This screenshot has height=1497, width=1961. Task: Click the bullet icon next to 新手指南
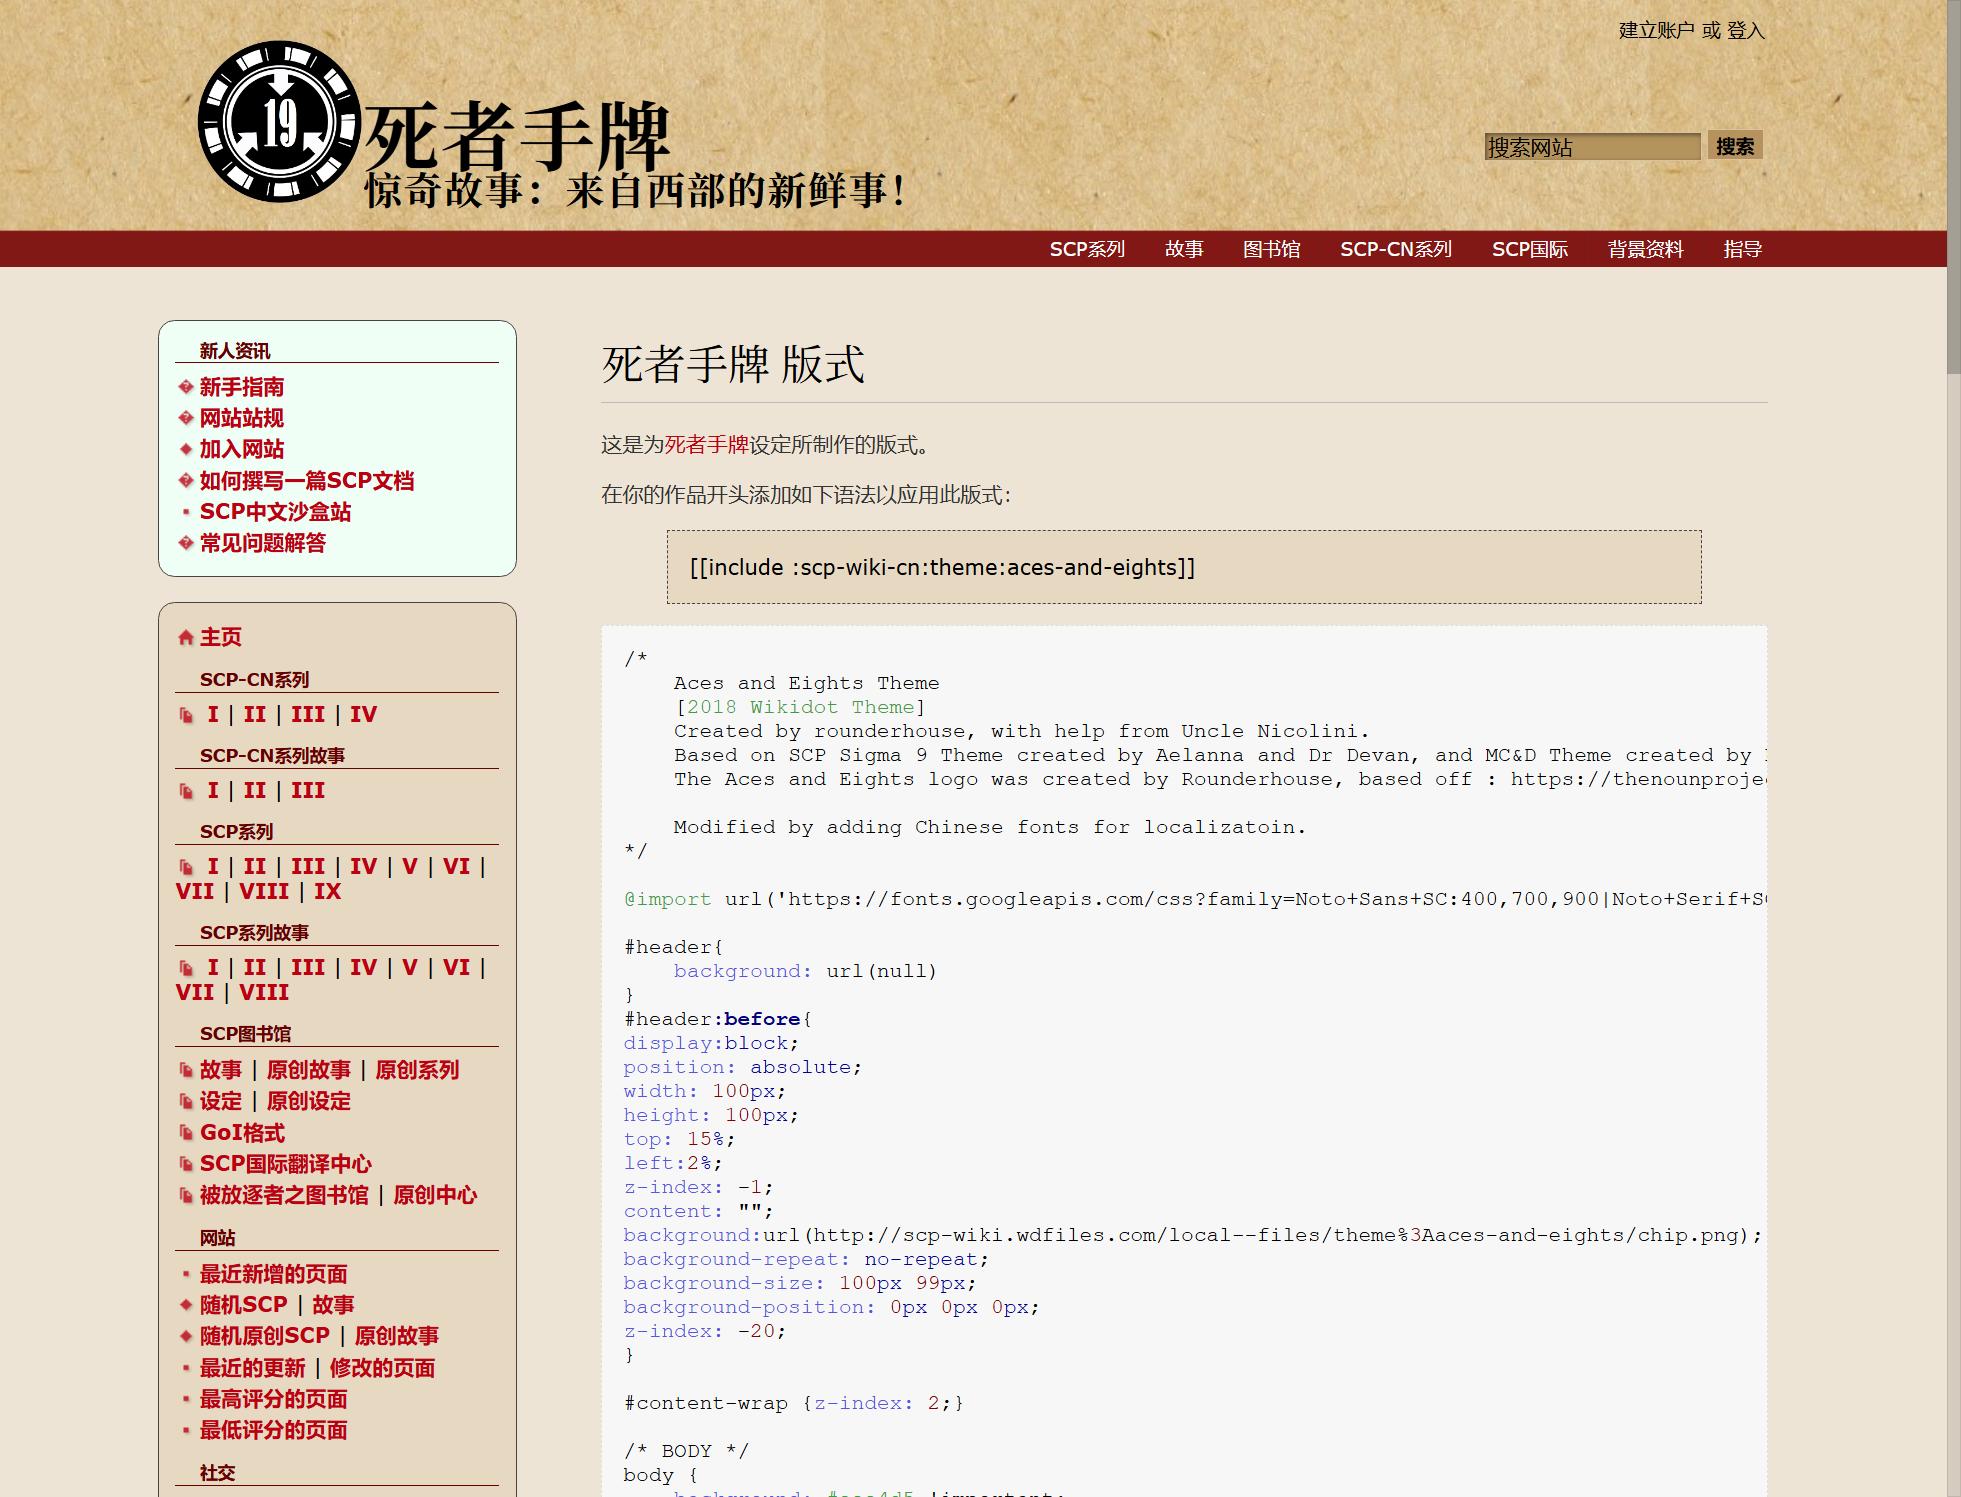pos(185,387)
